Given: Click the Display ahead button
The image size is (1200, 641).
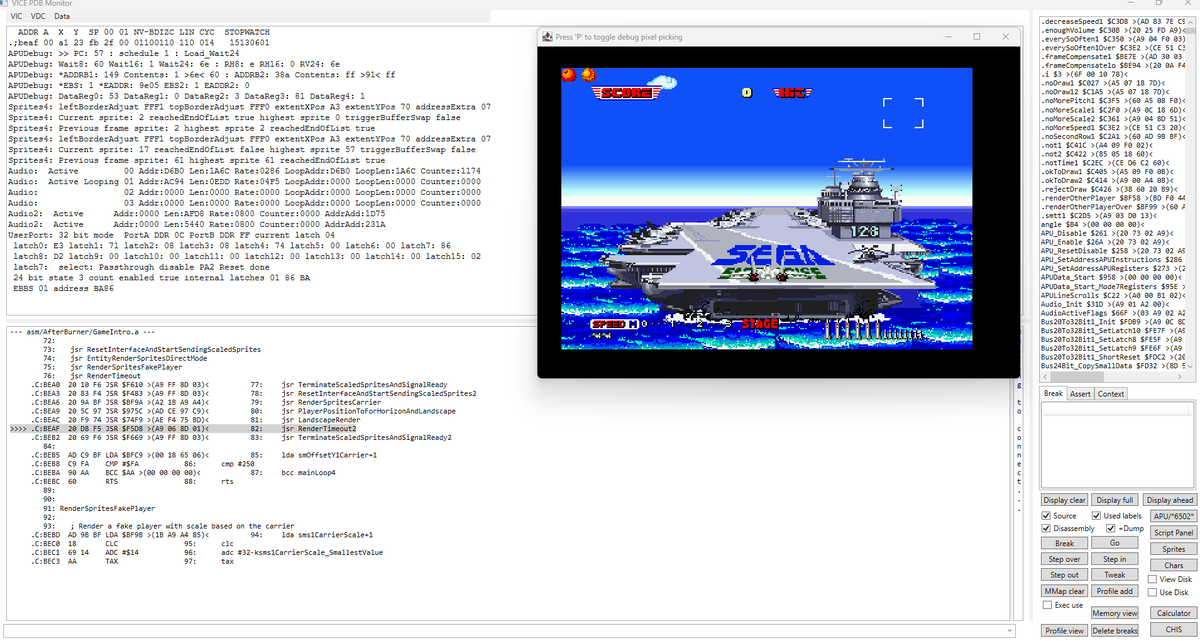Looking at the screenshot, I should click(x=1169, y=500).
